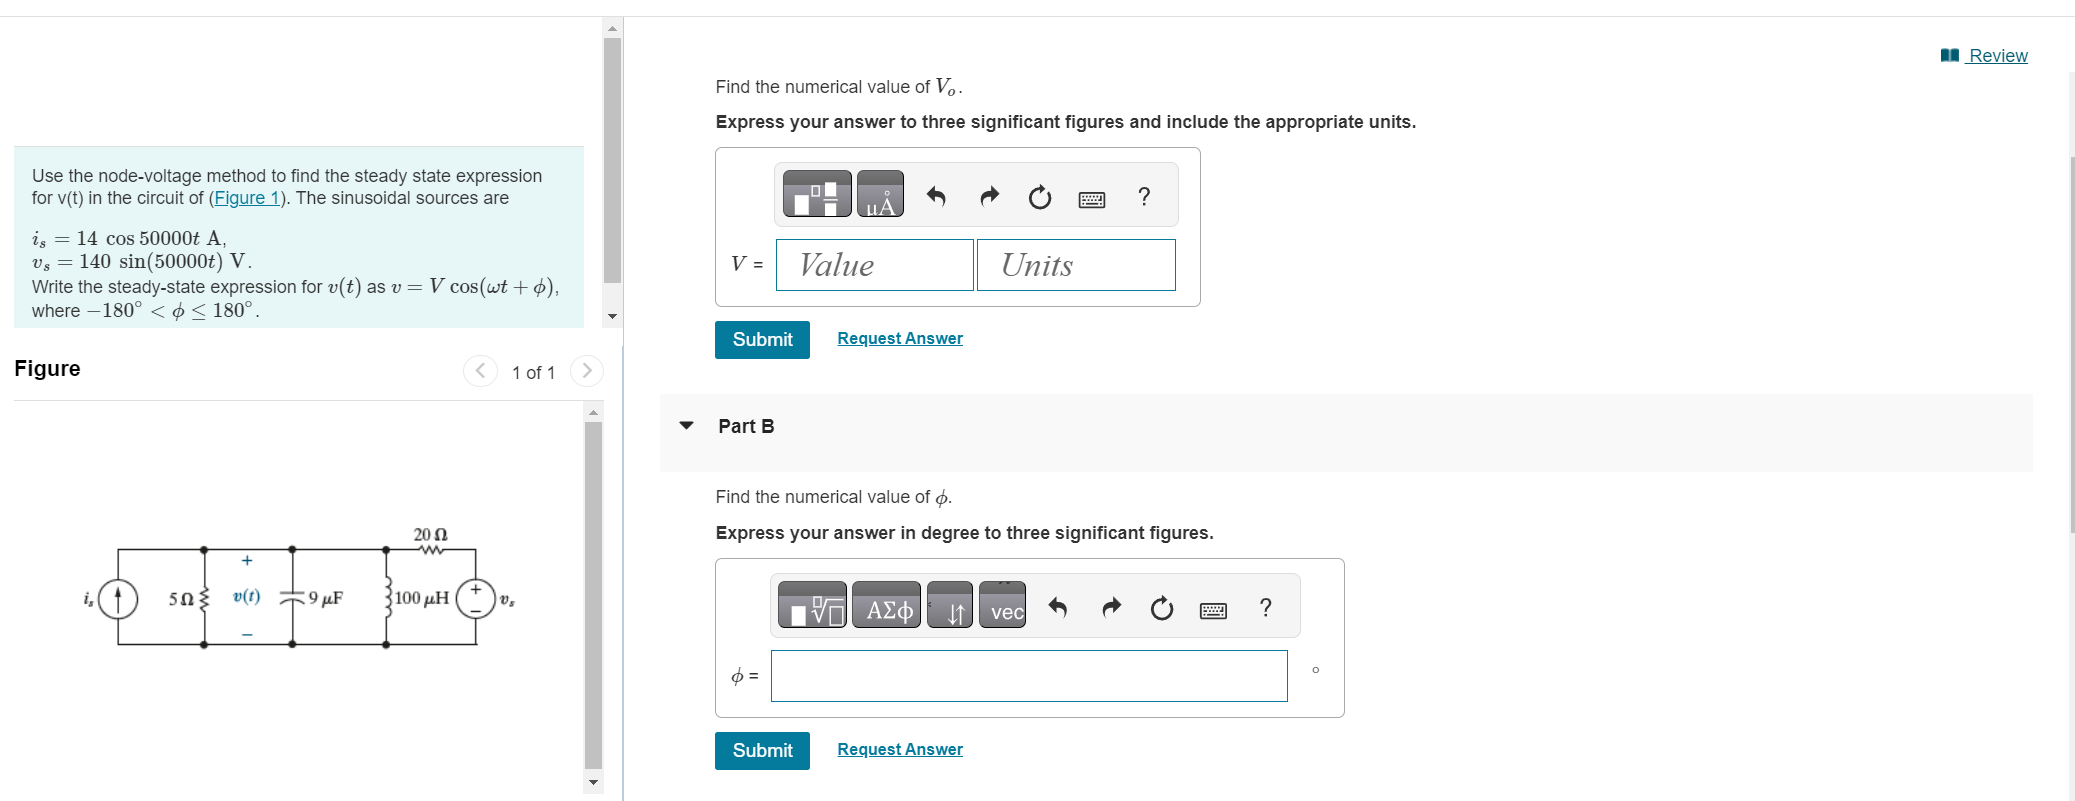Collapse the Part B section

pyautogui.click(x=685, y=425)
